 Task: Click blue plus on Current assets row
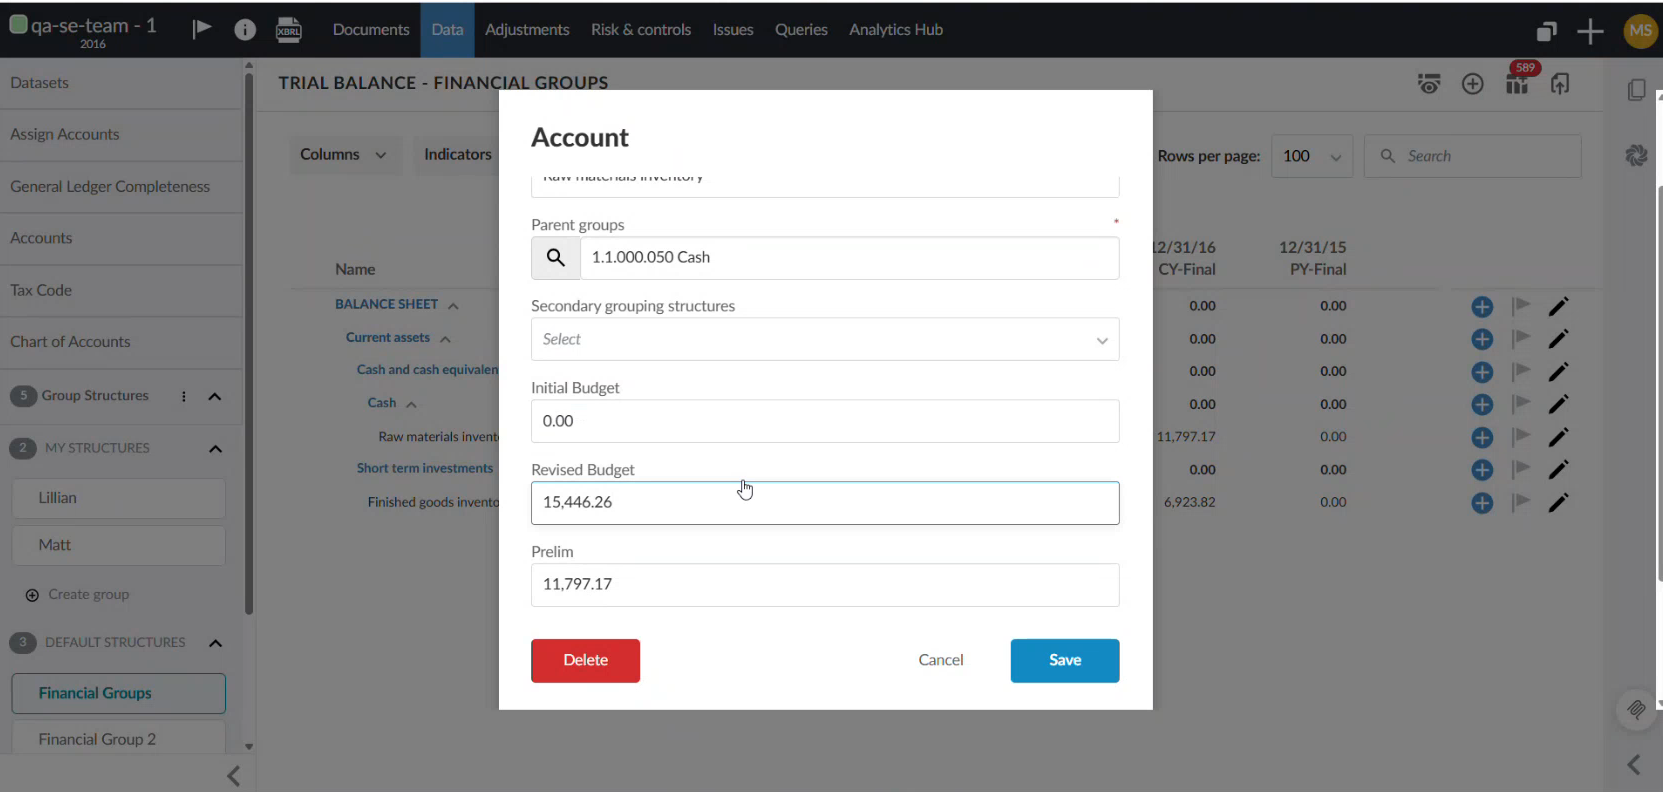click(x=1482, y=339)
